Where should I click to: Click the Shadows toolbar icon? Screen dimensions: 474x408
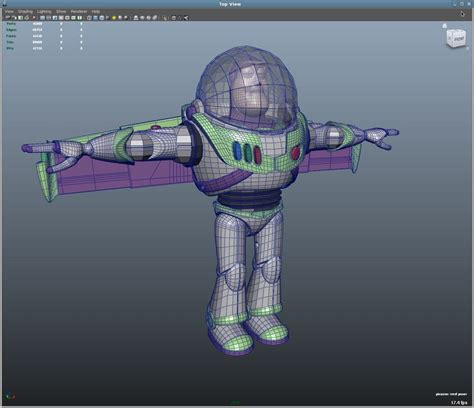[120, 18]
